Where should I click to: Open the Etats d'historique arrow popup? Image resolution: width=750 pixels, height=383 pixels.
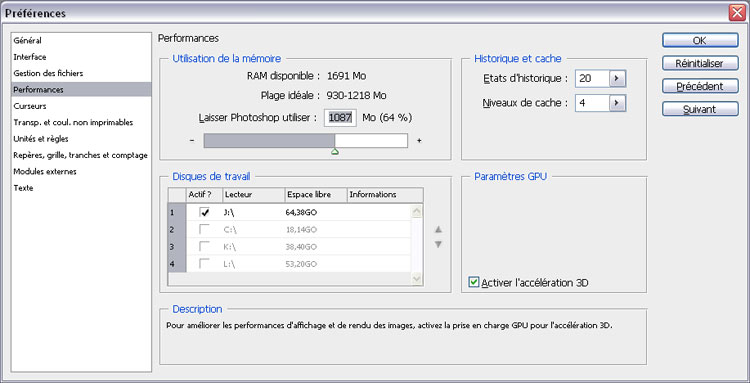618,78
